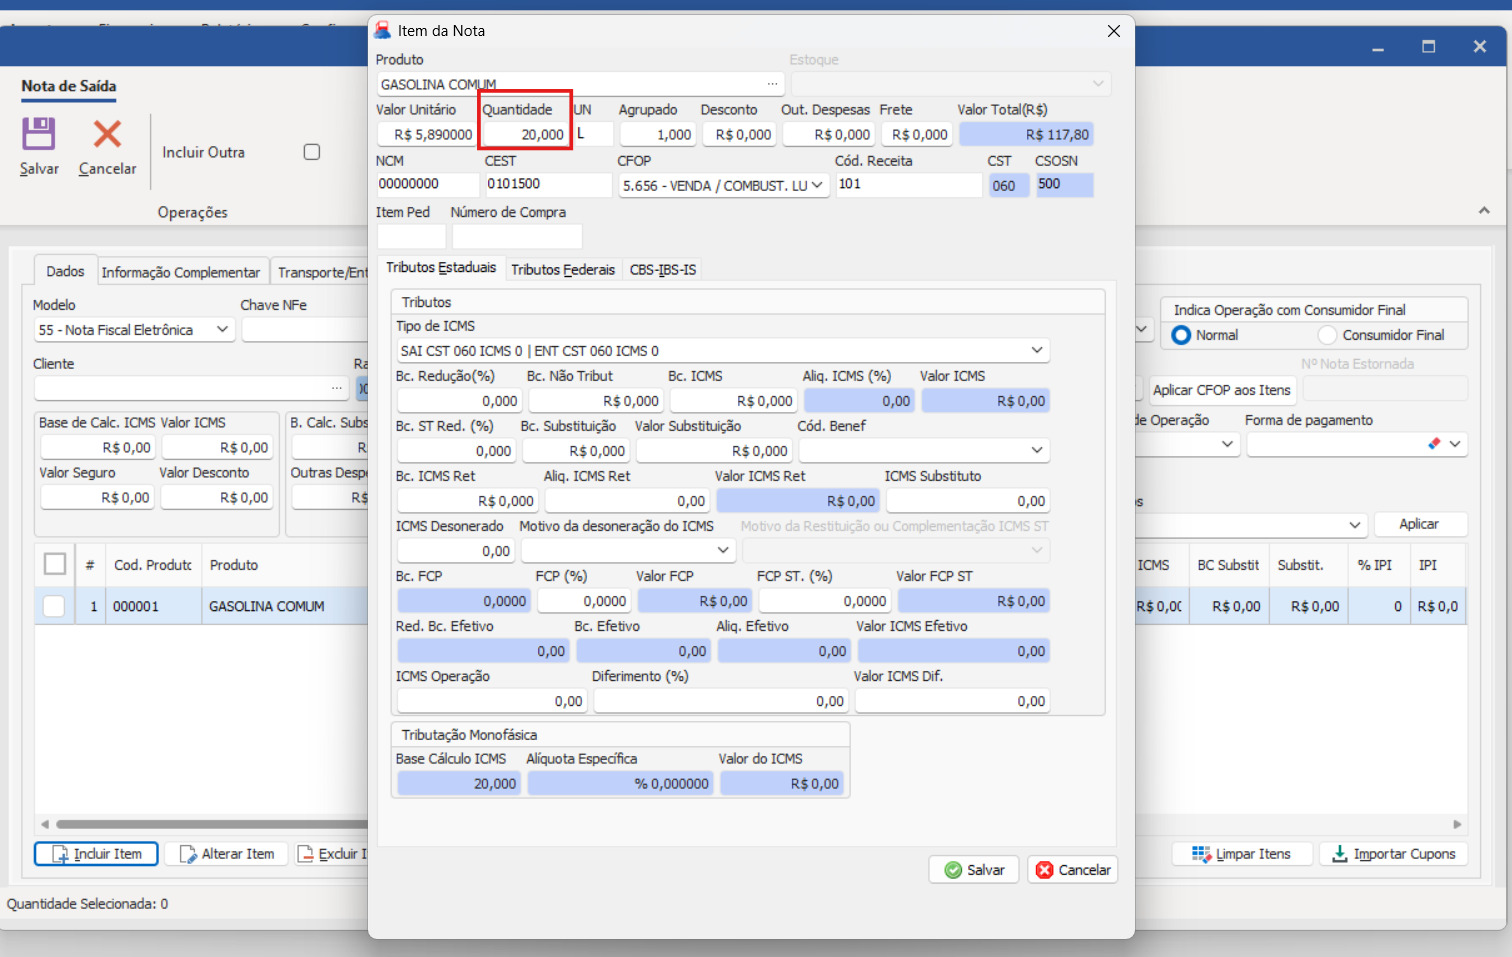Screen dimensions: 1512x957
Task: Click the purple Salvar floppy disk icon
Action: pos(39,134)
